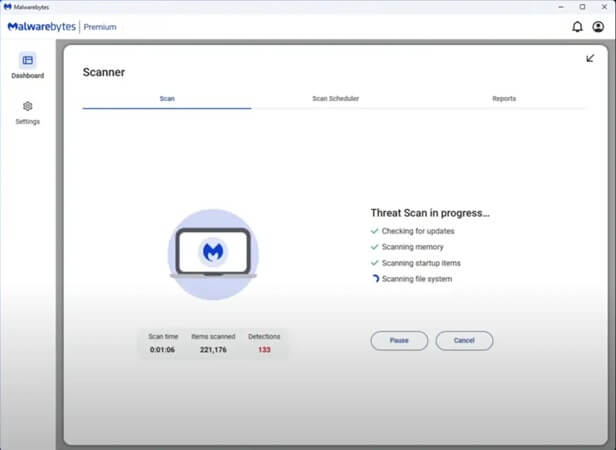Click the Malwarebytes title bar logo icon
Image resolution: width=616 pixels, height=450 pixels.
coord(7,7)
